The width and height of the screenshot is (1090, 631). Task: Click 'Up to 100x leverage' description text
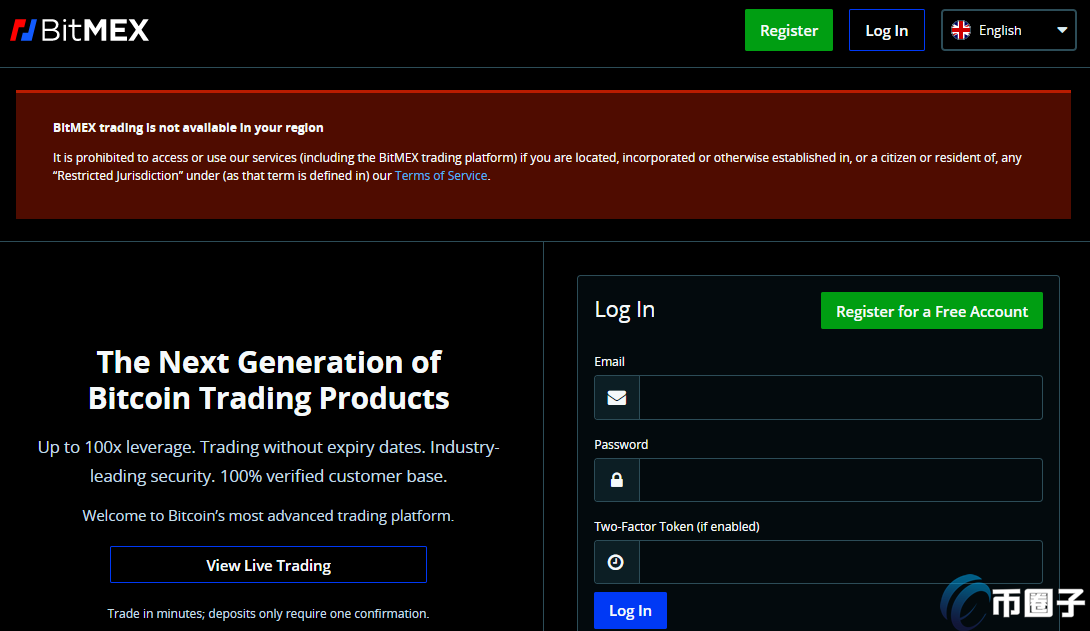[x=268, y=461]
